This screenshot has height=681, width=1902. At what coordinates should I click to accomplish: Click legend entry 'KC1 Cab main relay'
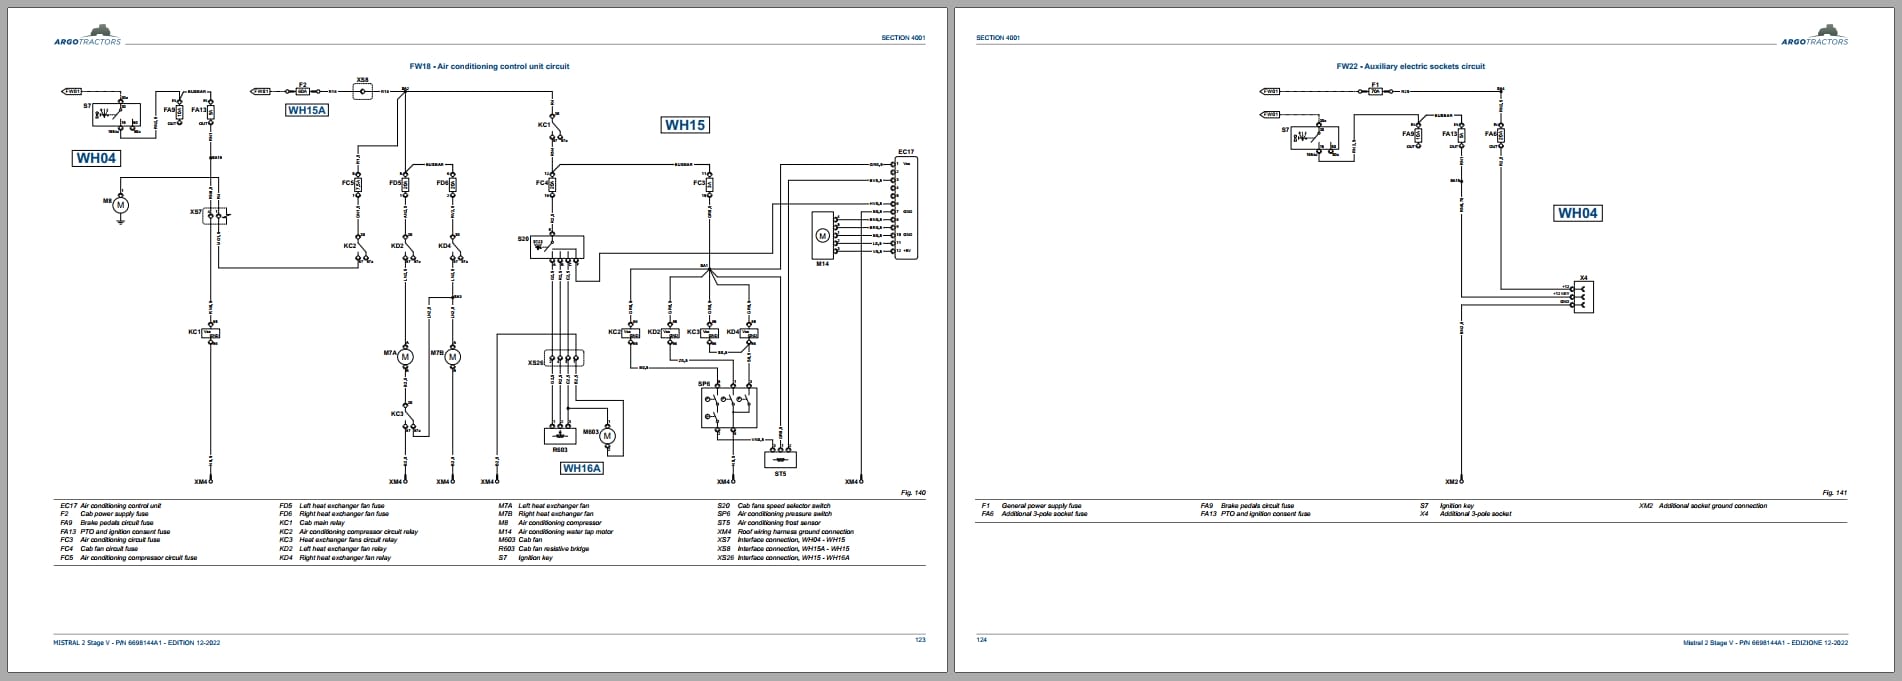313,523
